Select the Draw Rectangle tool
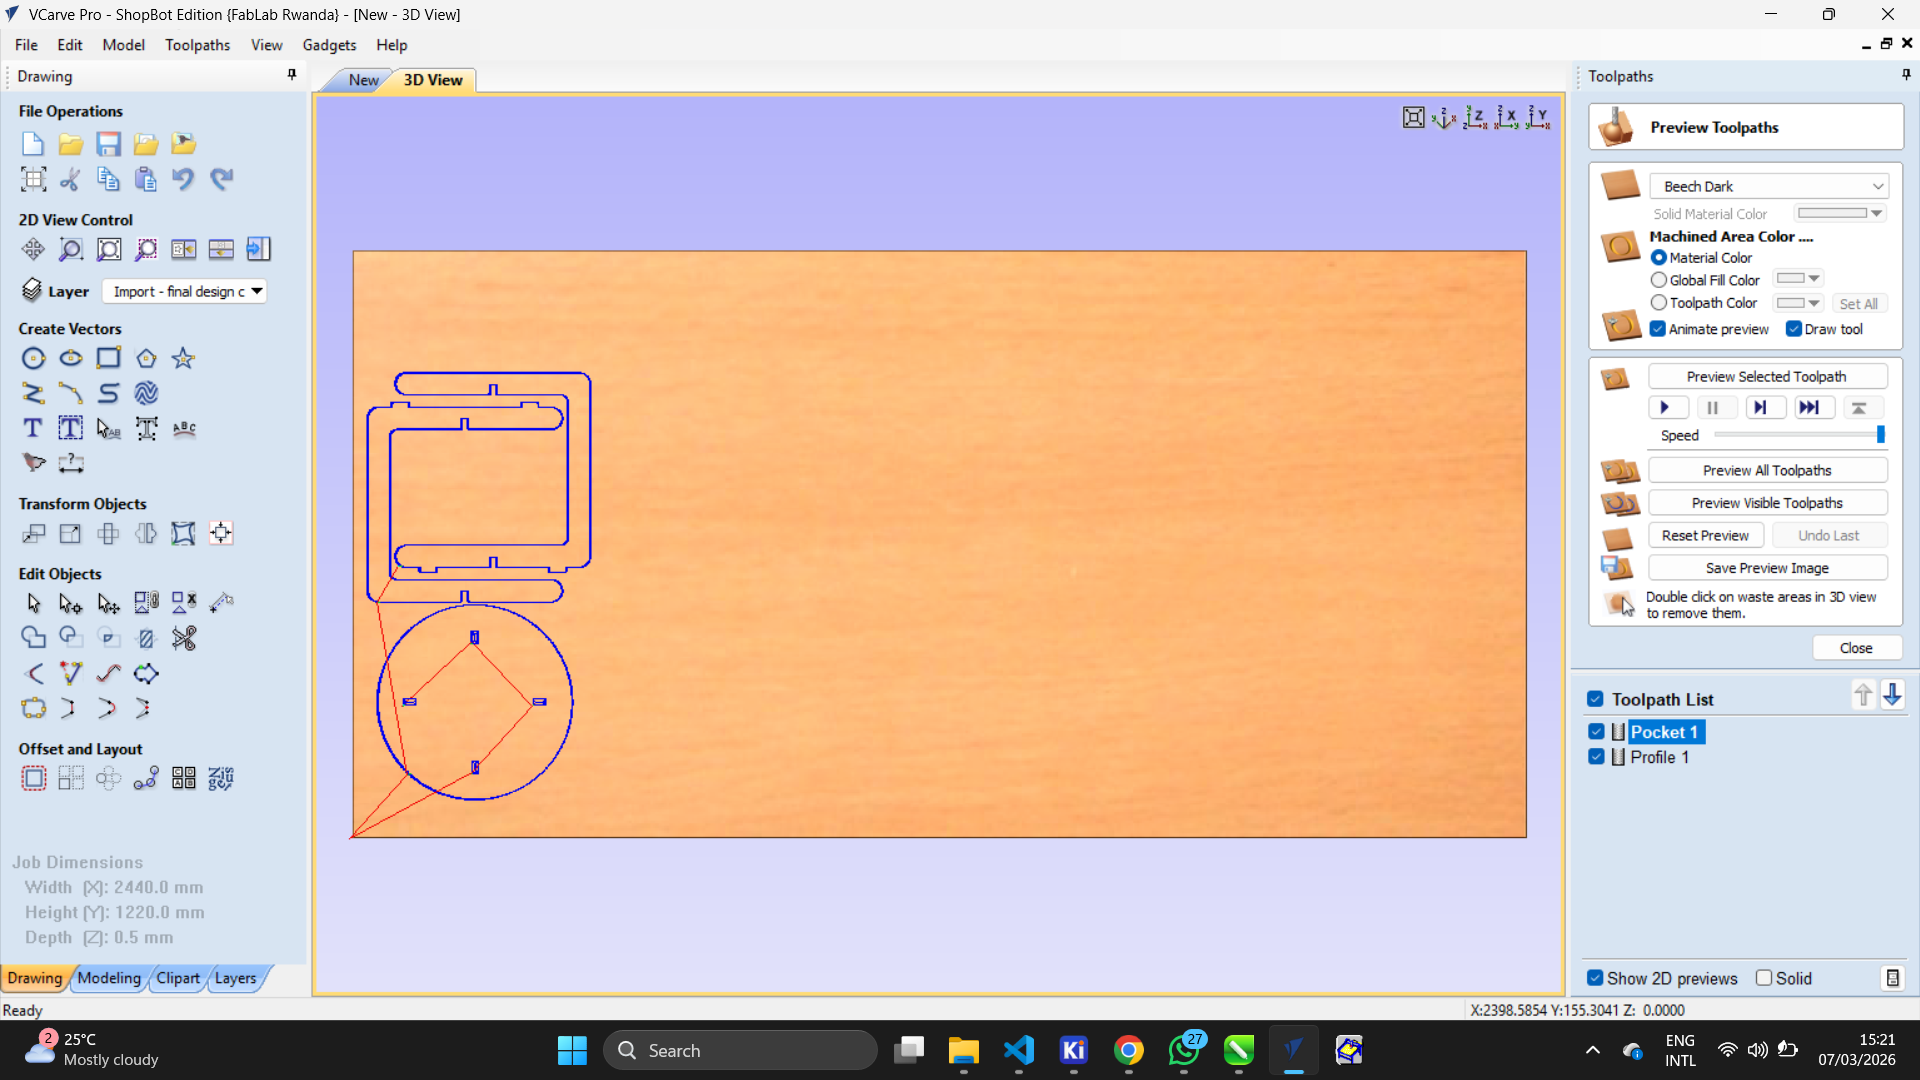The height and width of the screenshot is (1080, 1920). [108, 358]
